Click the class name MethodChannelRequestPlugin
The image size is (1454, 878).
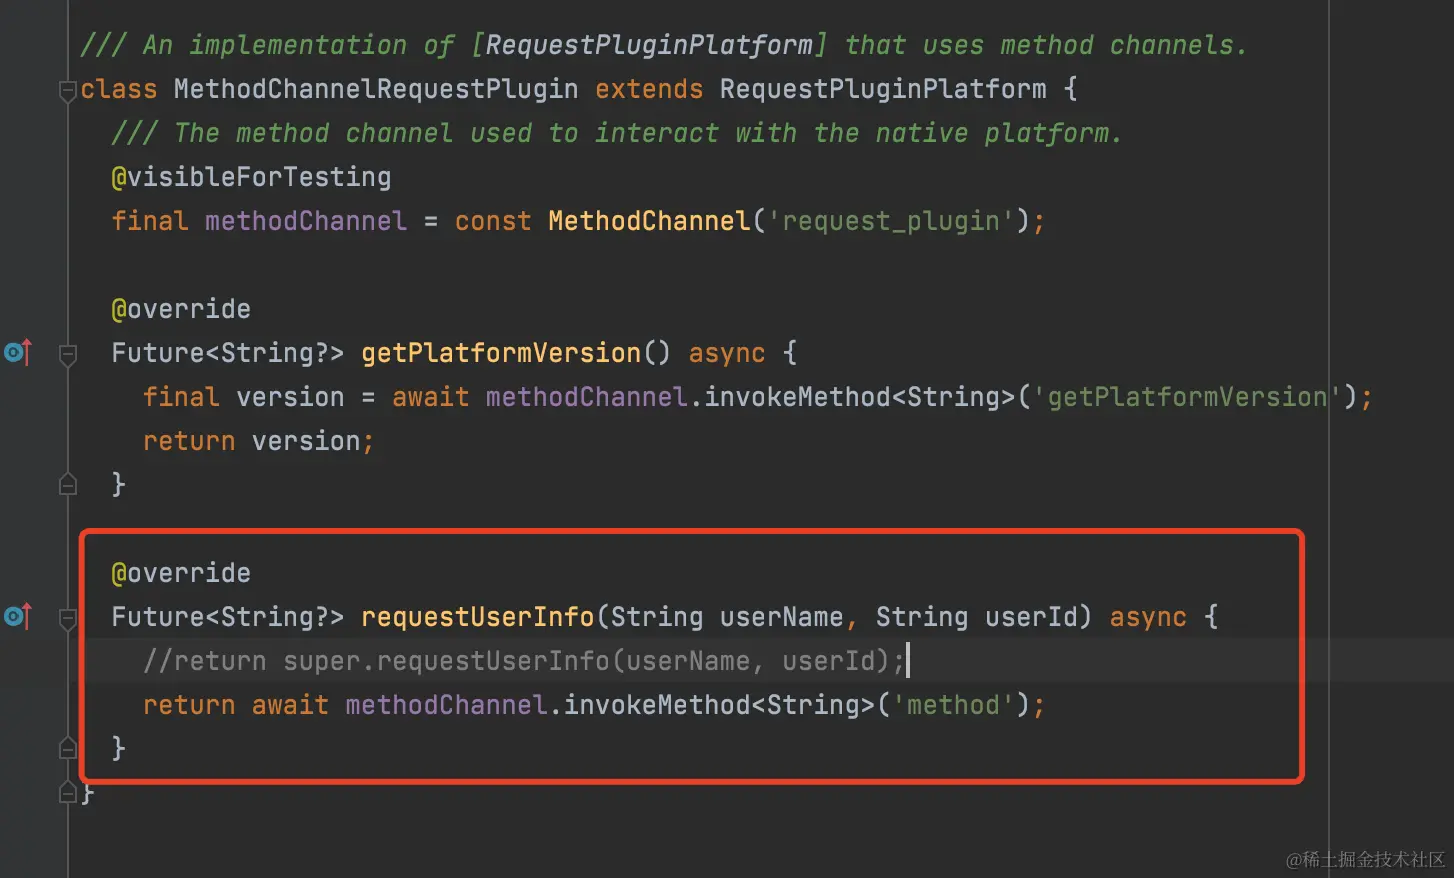[x=376, y=89]
